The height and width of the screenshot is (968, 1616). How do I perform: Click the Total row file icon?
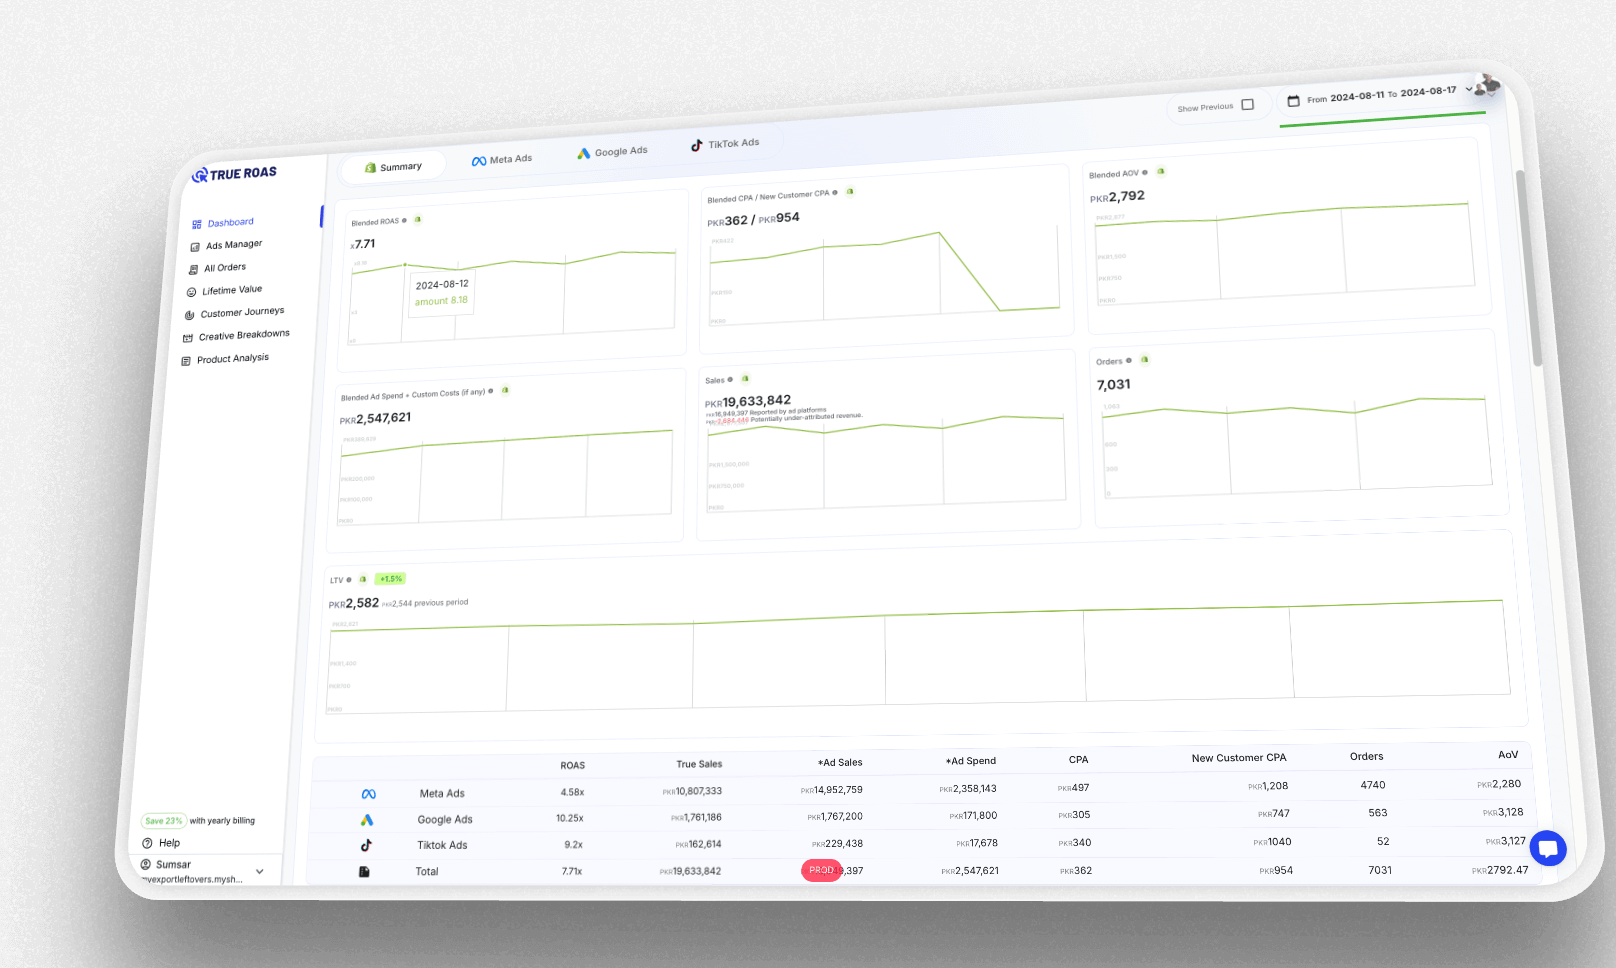[x=364, y=872]
